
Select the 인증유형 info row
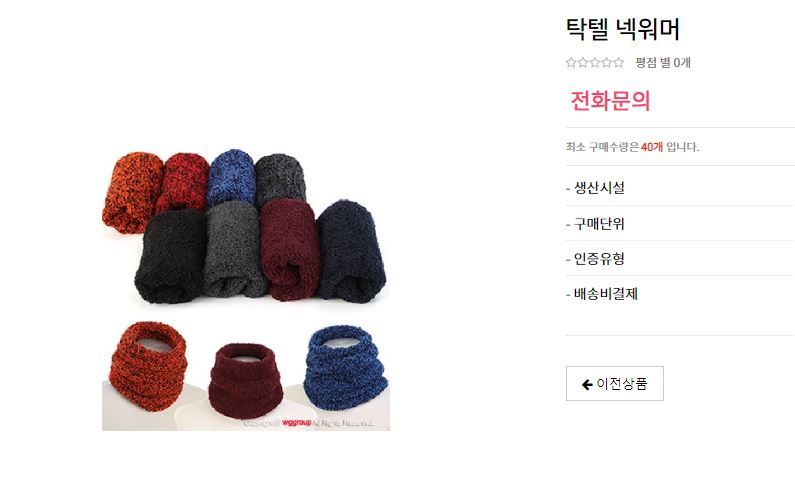pyautogui.click(x=680, y=259)
